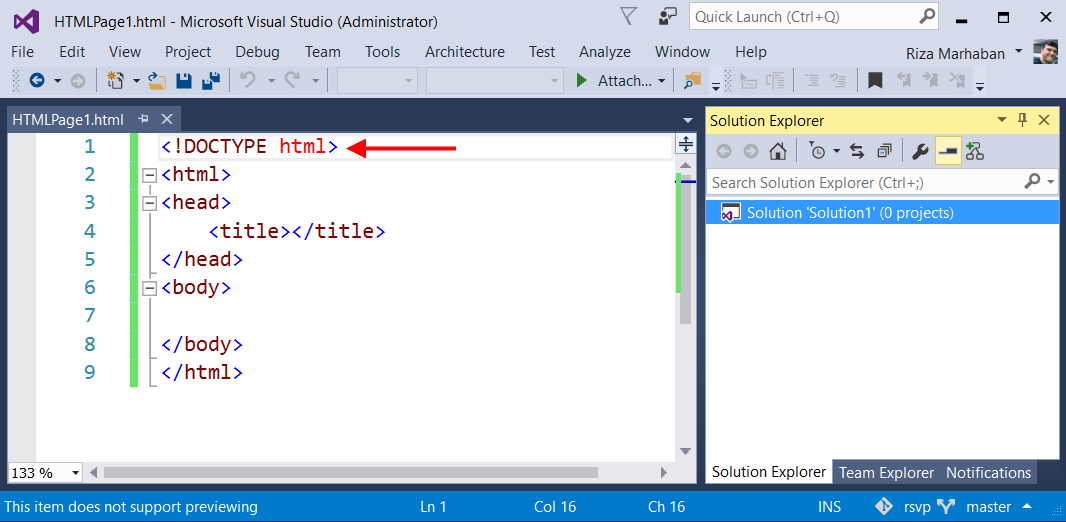Collapse the html tag in editor
Viewport: 1066px width, 522px height.
click(150, 175)
